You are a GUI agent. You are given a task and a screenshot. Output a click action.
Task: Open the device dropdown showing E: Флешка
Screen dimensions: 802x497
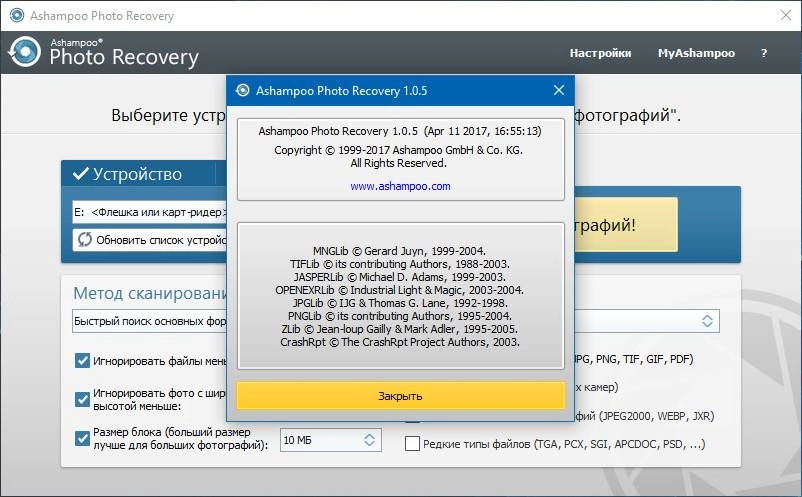click(150, 212)
